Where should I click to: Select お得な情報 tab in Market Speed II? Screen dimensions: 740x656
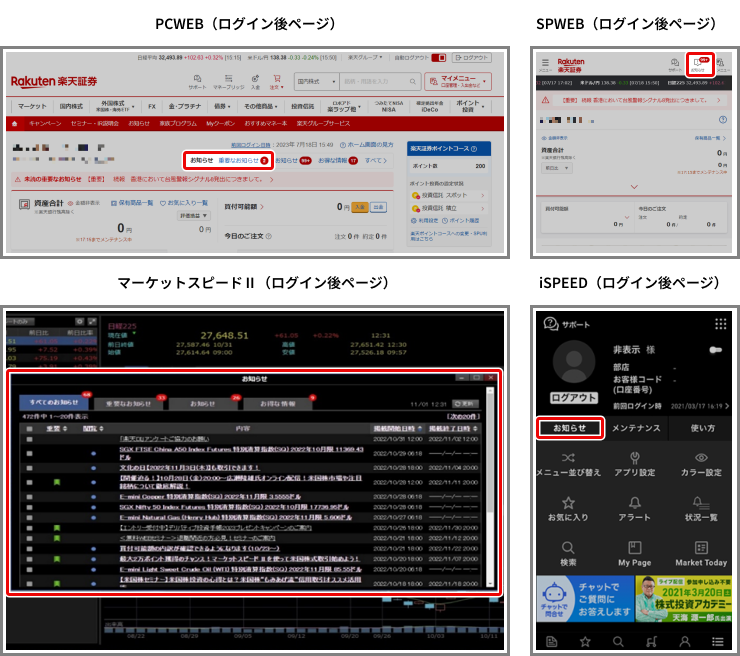tap(278, 404)
